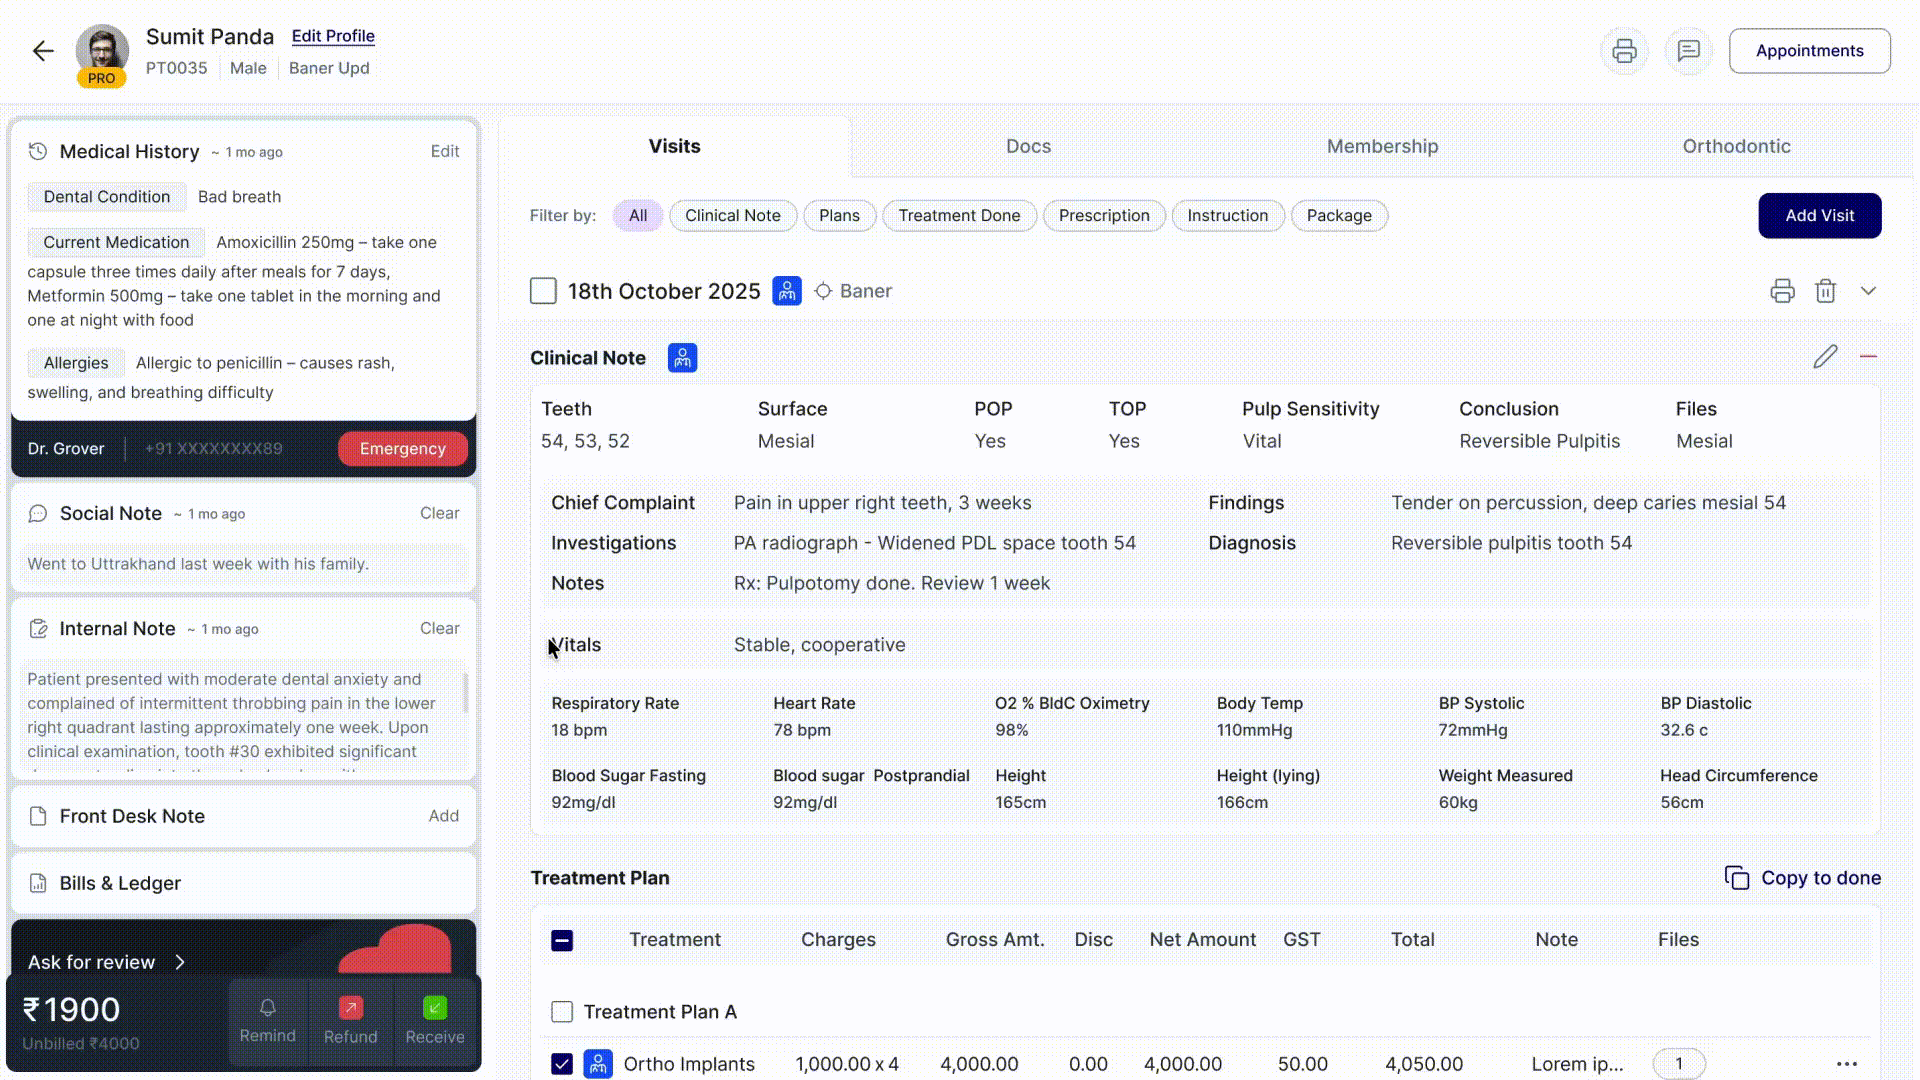Open the Orthodontic tab
This screenshot has width=1920, height=1080.
click(x=1736, y=146)
